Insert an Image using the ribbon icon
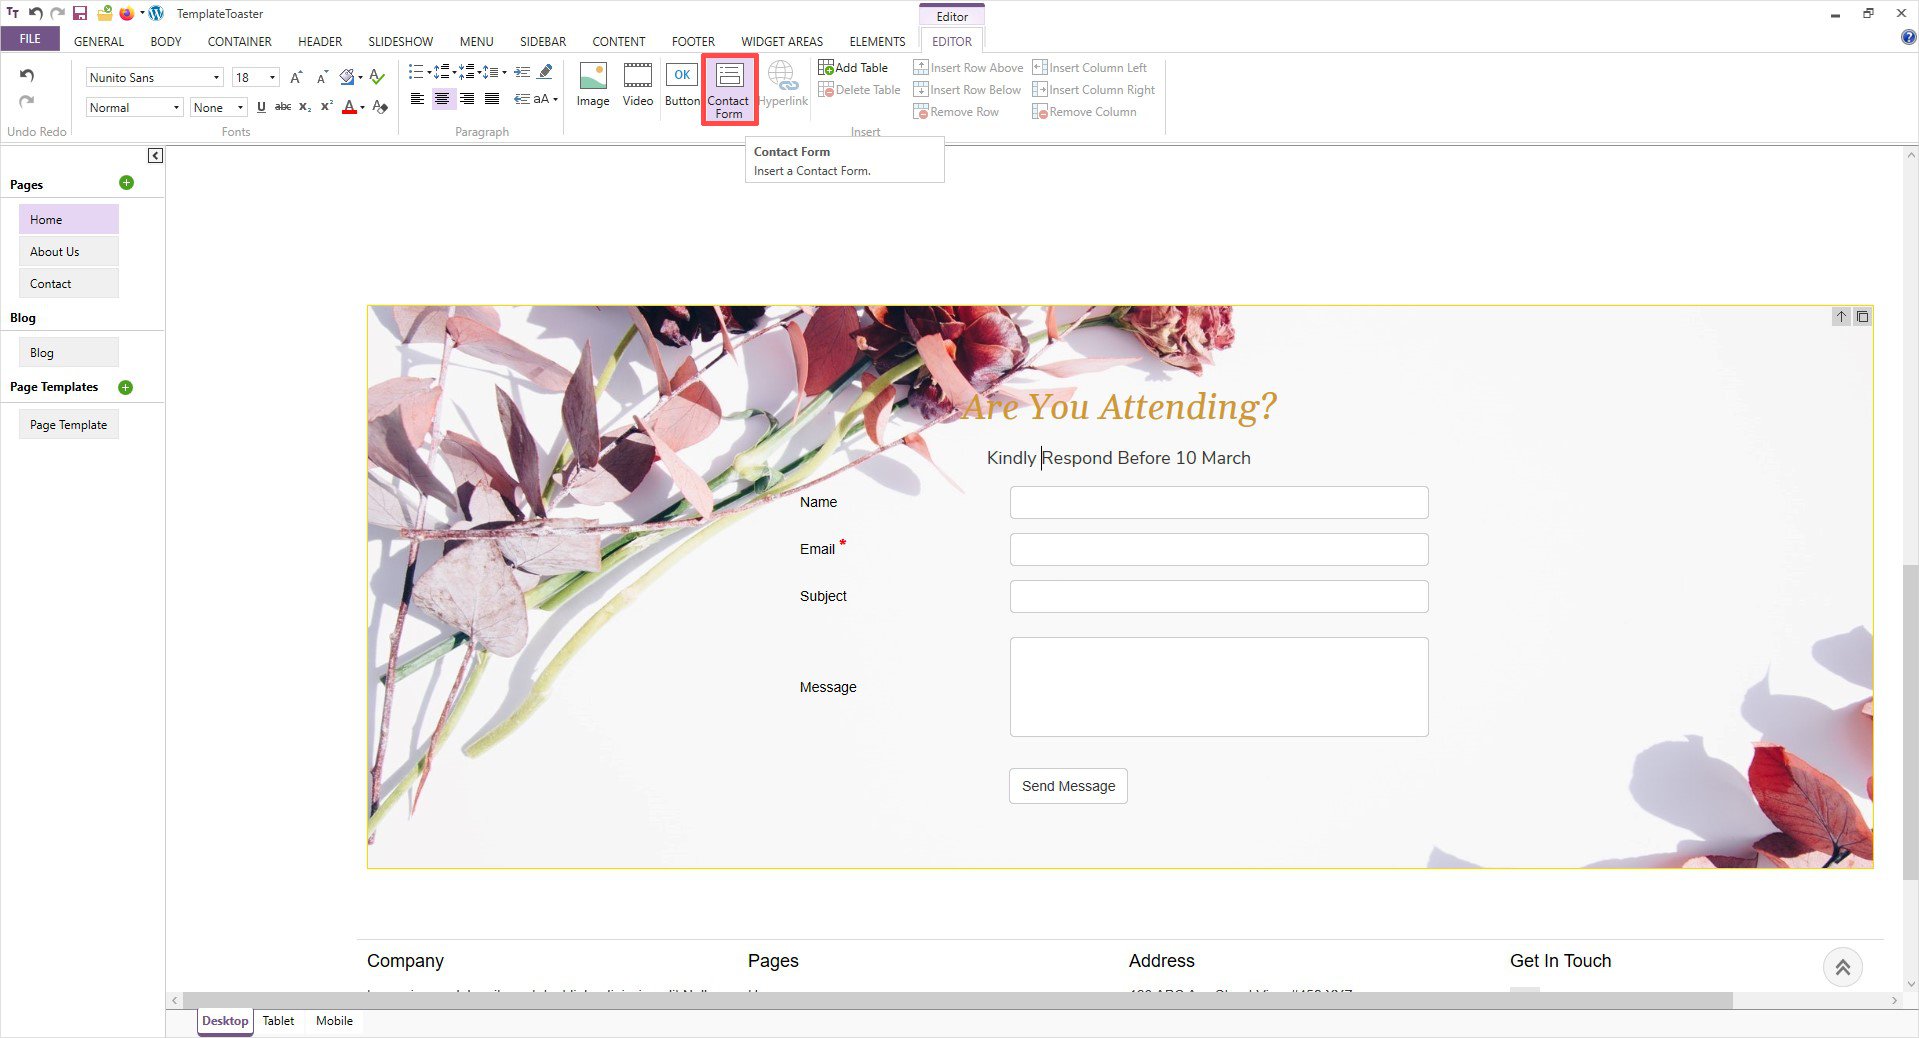This screenshot has width=1919, height=1038. point(593,85)
